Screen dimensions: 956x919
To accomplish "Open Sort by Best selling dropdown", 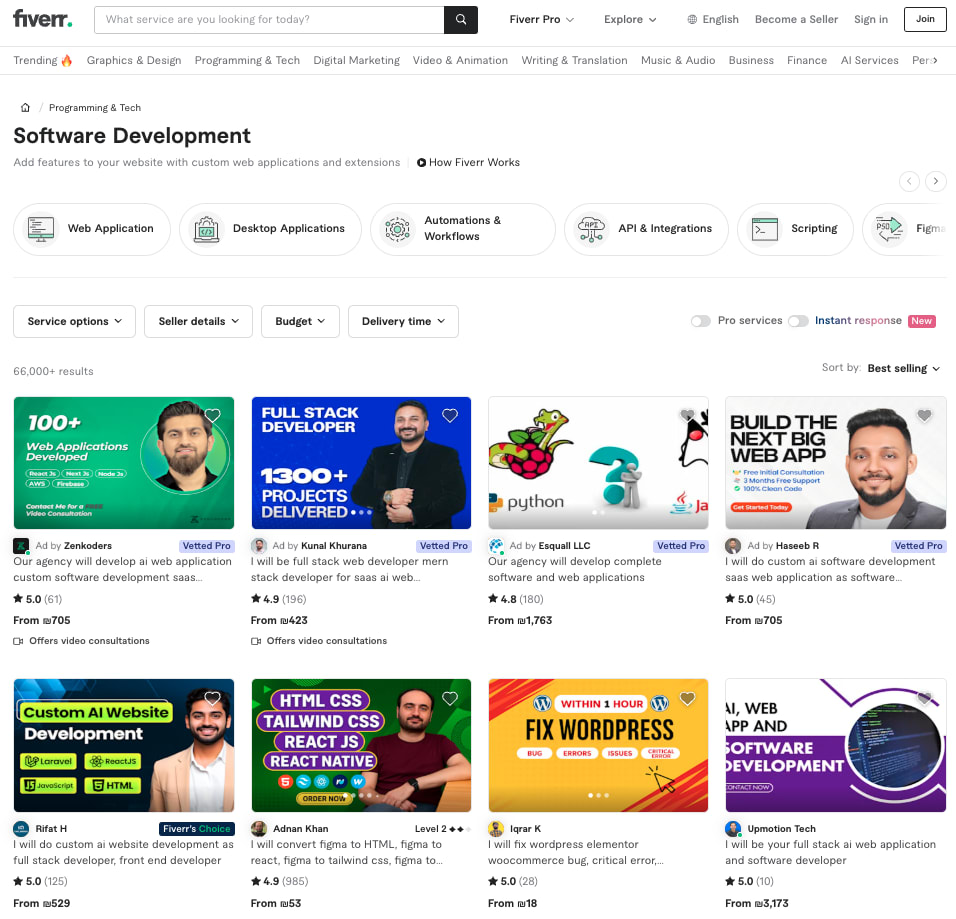I will pos(904,368).
